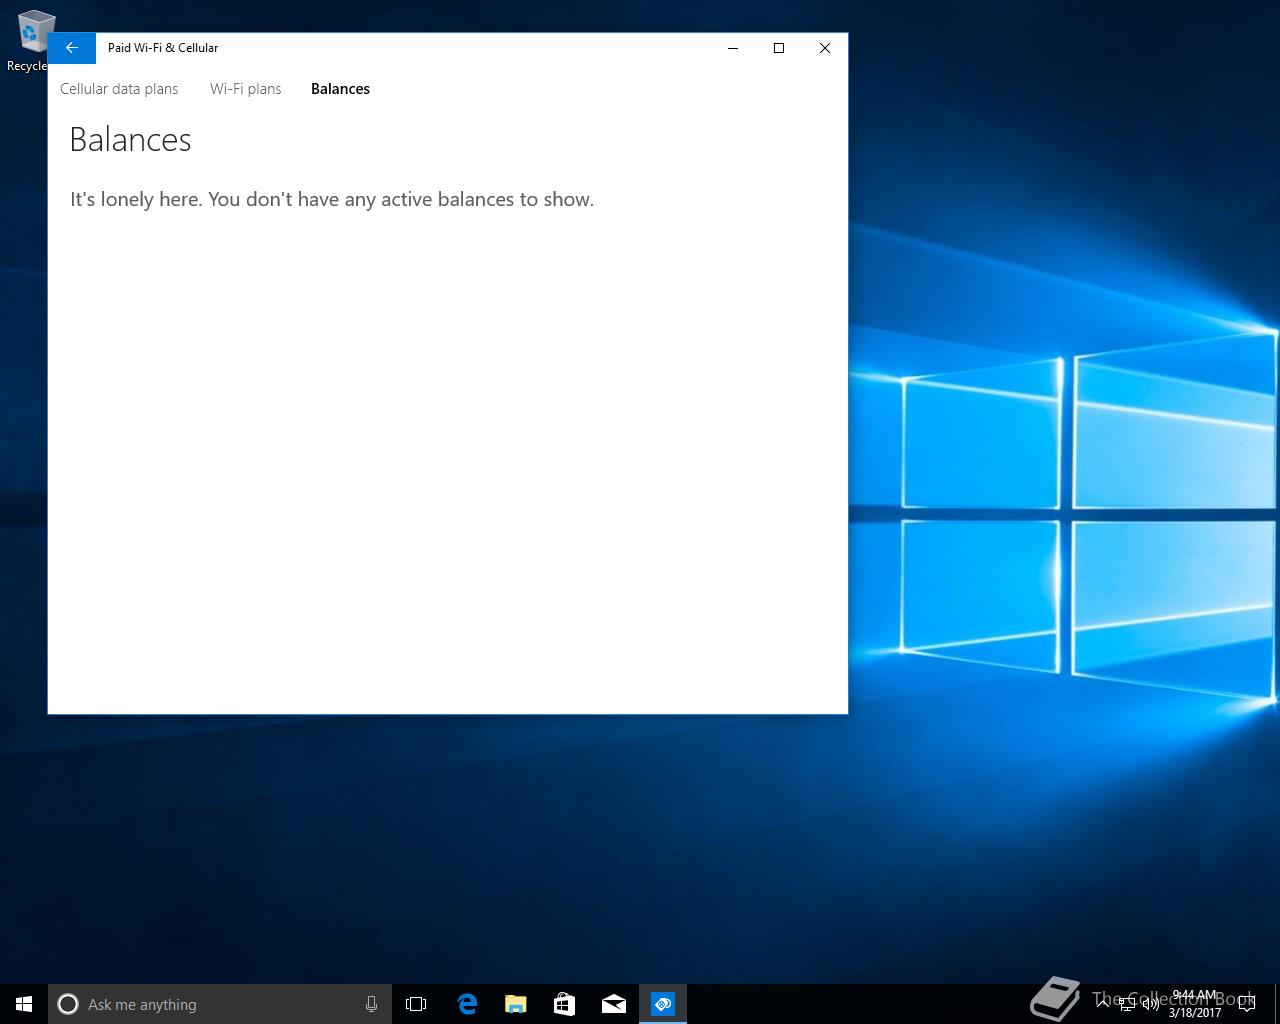Maximize the Paid Wi-Fi & Cellular window
The width and height of the screenshot is (1280, 1024).
tap(779, 48)
